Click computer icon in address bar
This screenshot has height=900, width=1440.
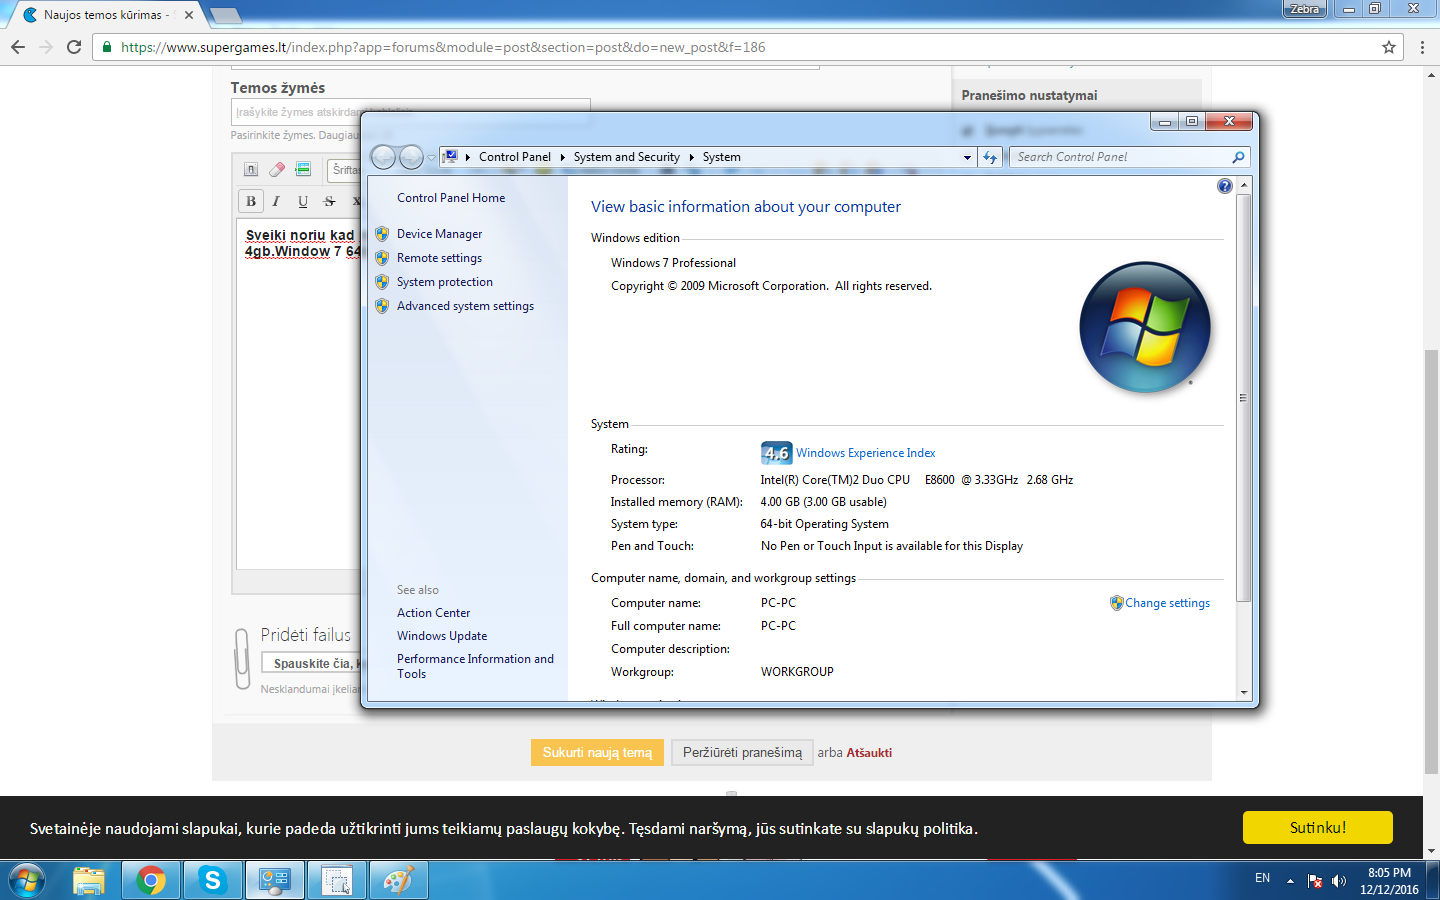pos(450,157)
